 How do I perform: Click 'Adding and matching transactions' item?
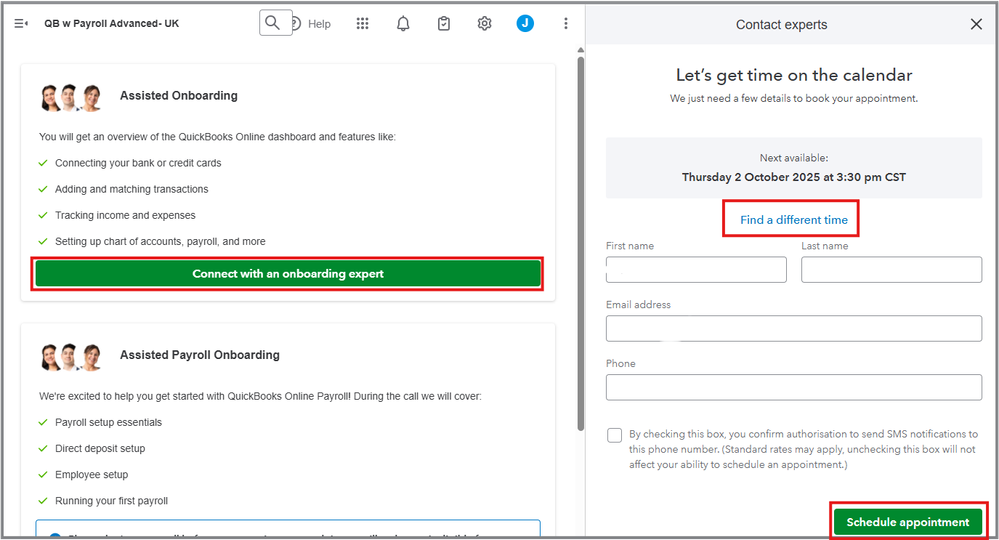pyautogui.click(x=131, y=189)
